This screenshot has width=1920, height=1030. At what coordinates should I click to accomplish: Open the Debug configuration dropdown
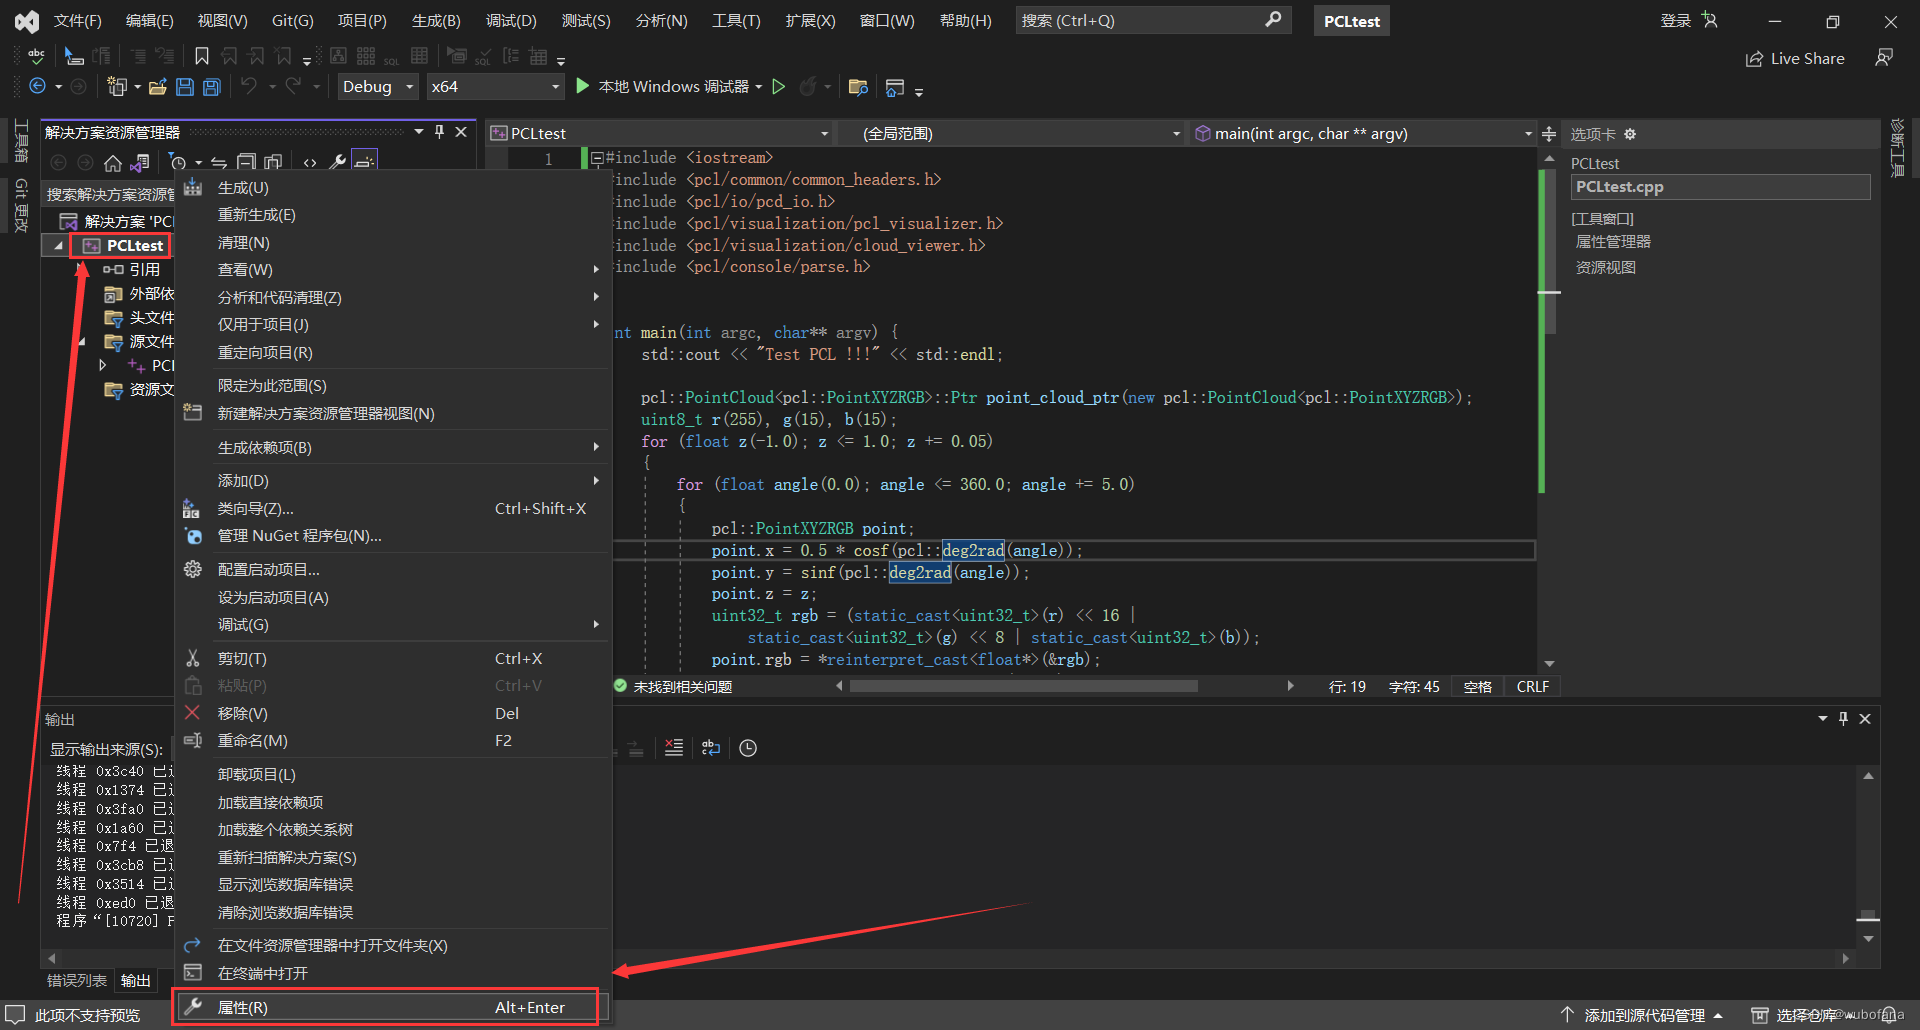pyautogui.click(x=378, y=87)
